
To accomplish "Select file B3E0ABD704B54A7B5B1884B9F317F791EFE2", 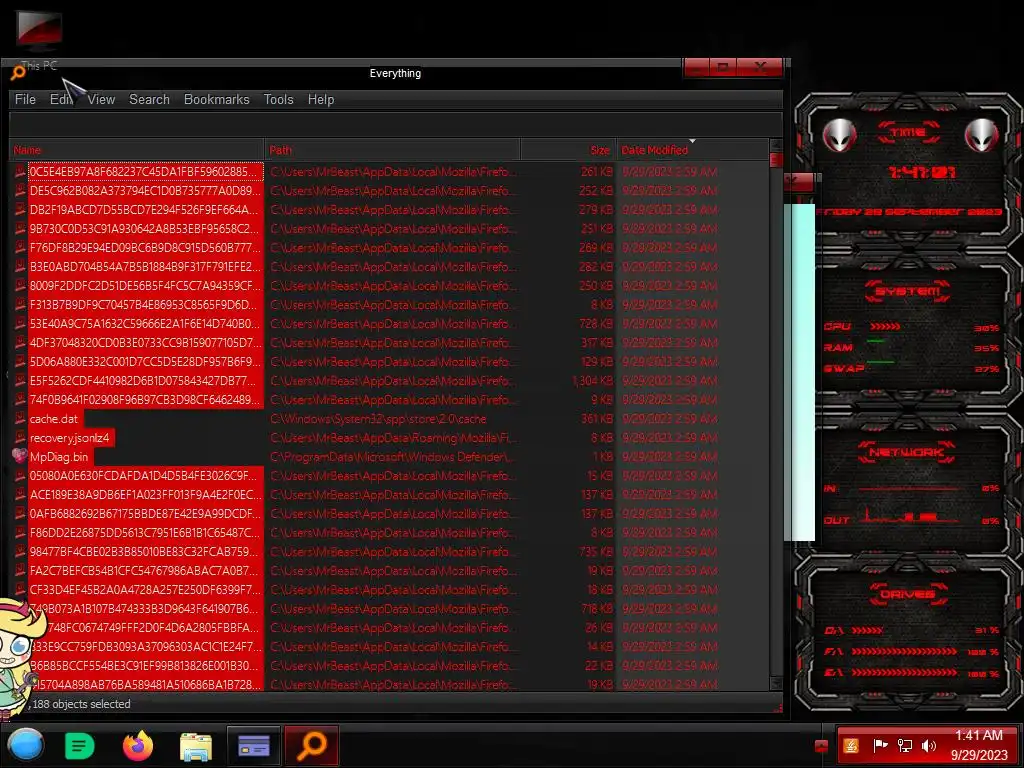I will pos(144,266).
